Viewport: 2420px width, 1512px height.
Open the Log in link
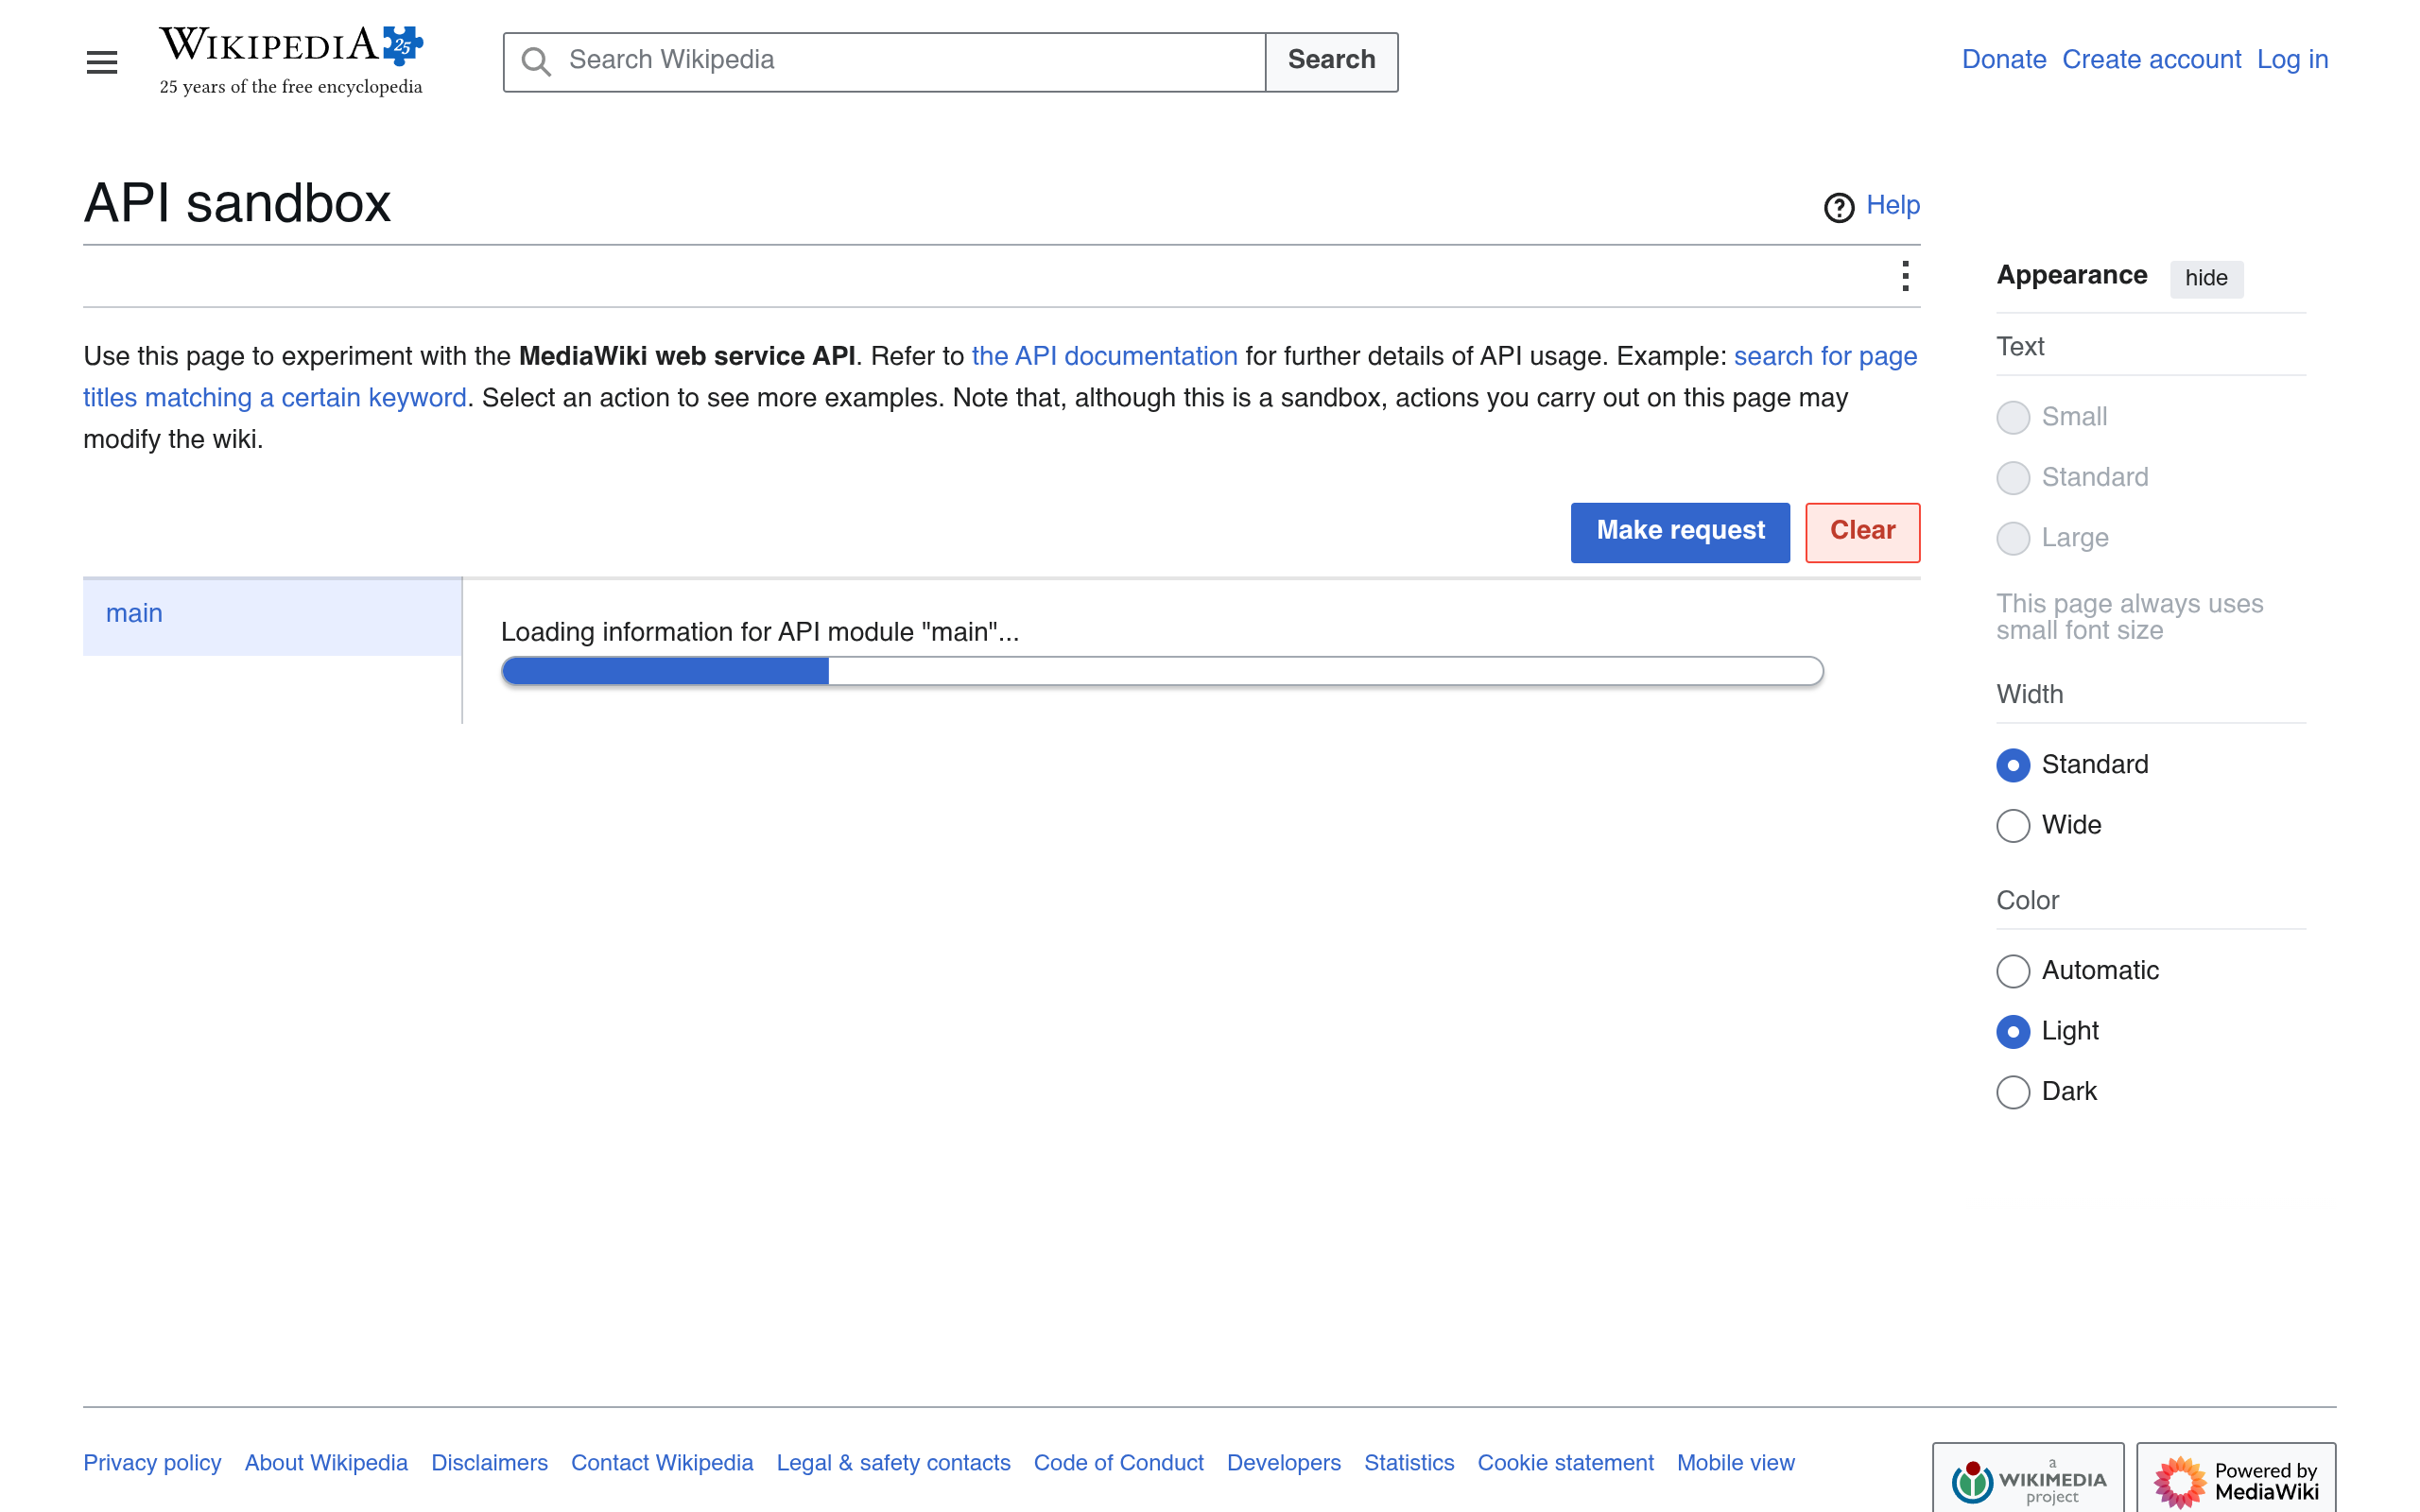[x=2292, y=60]
